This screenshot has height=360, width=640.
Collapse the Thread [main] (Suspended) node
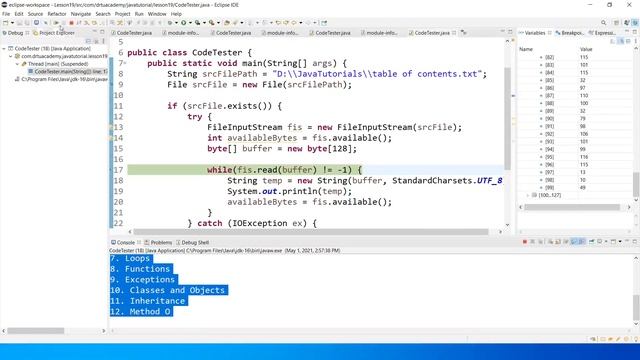[17, 64]
